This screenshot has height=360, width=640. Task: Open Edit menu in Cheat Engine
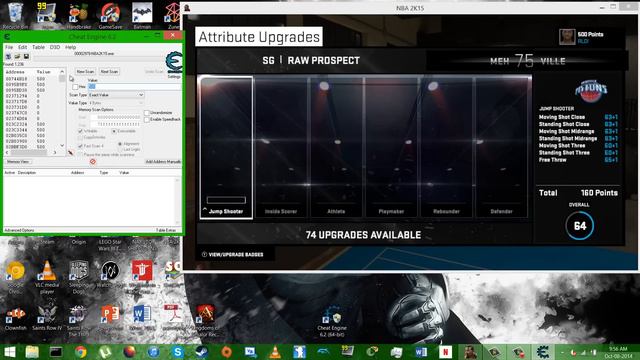22,47
